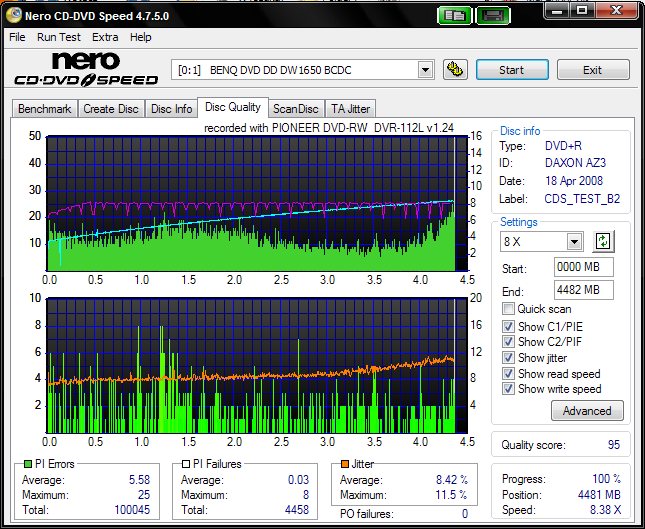Switch to the ScanDisc tab

coord(296,109)
